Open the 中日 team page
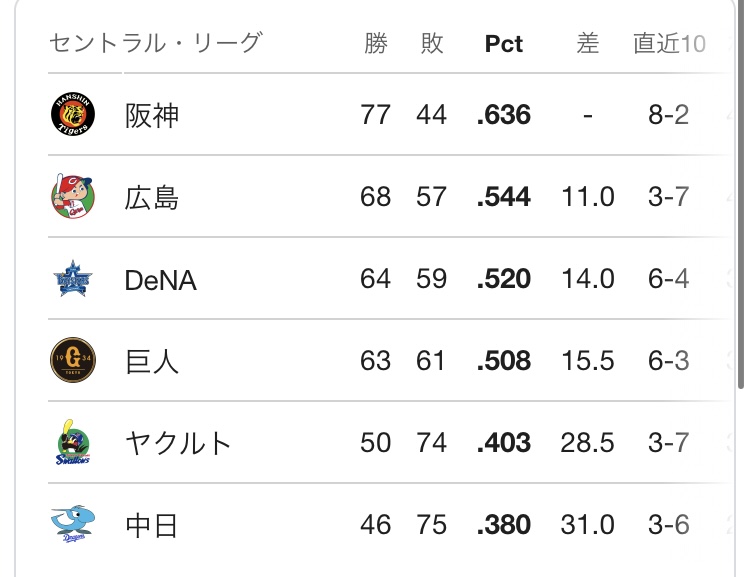 152,525
